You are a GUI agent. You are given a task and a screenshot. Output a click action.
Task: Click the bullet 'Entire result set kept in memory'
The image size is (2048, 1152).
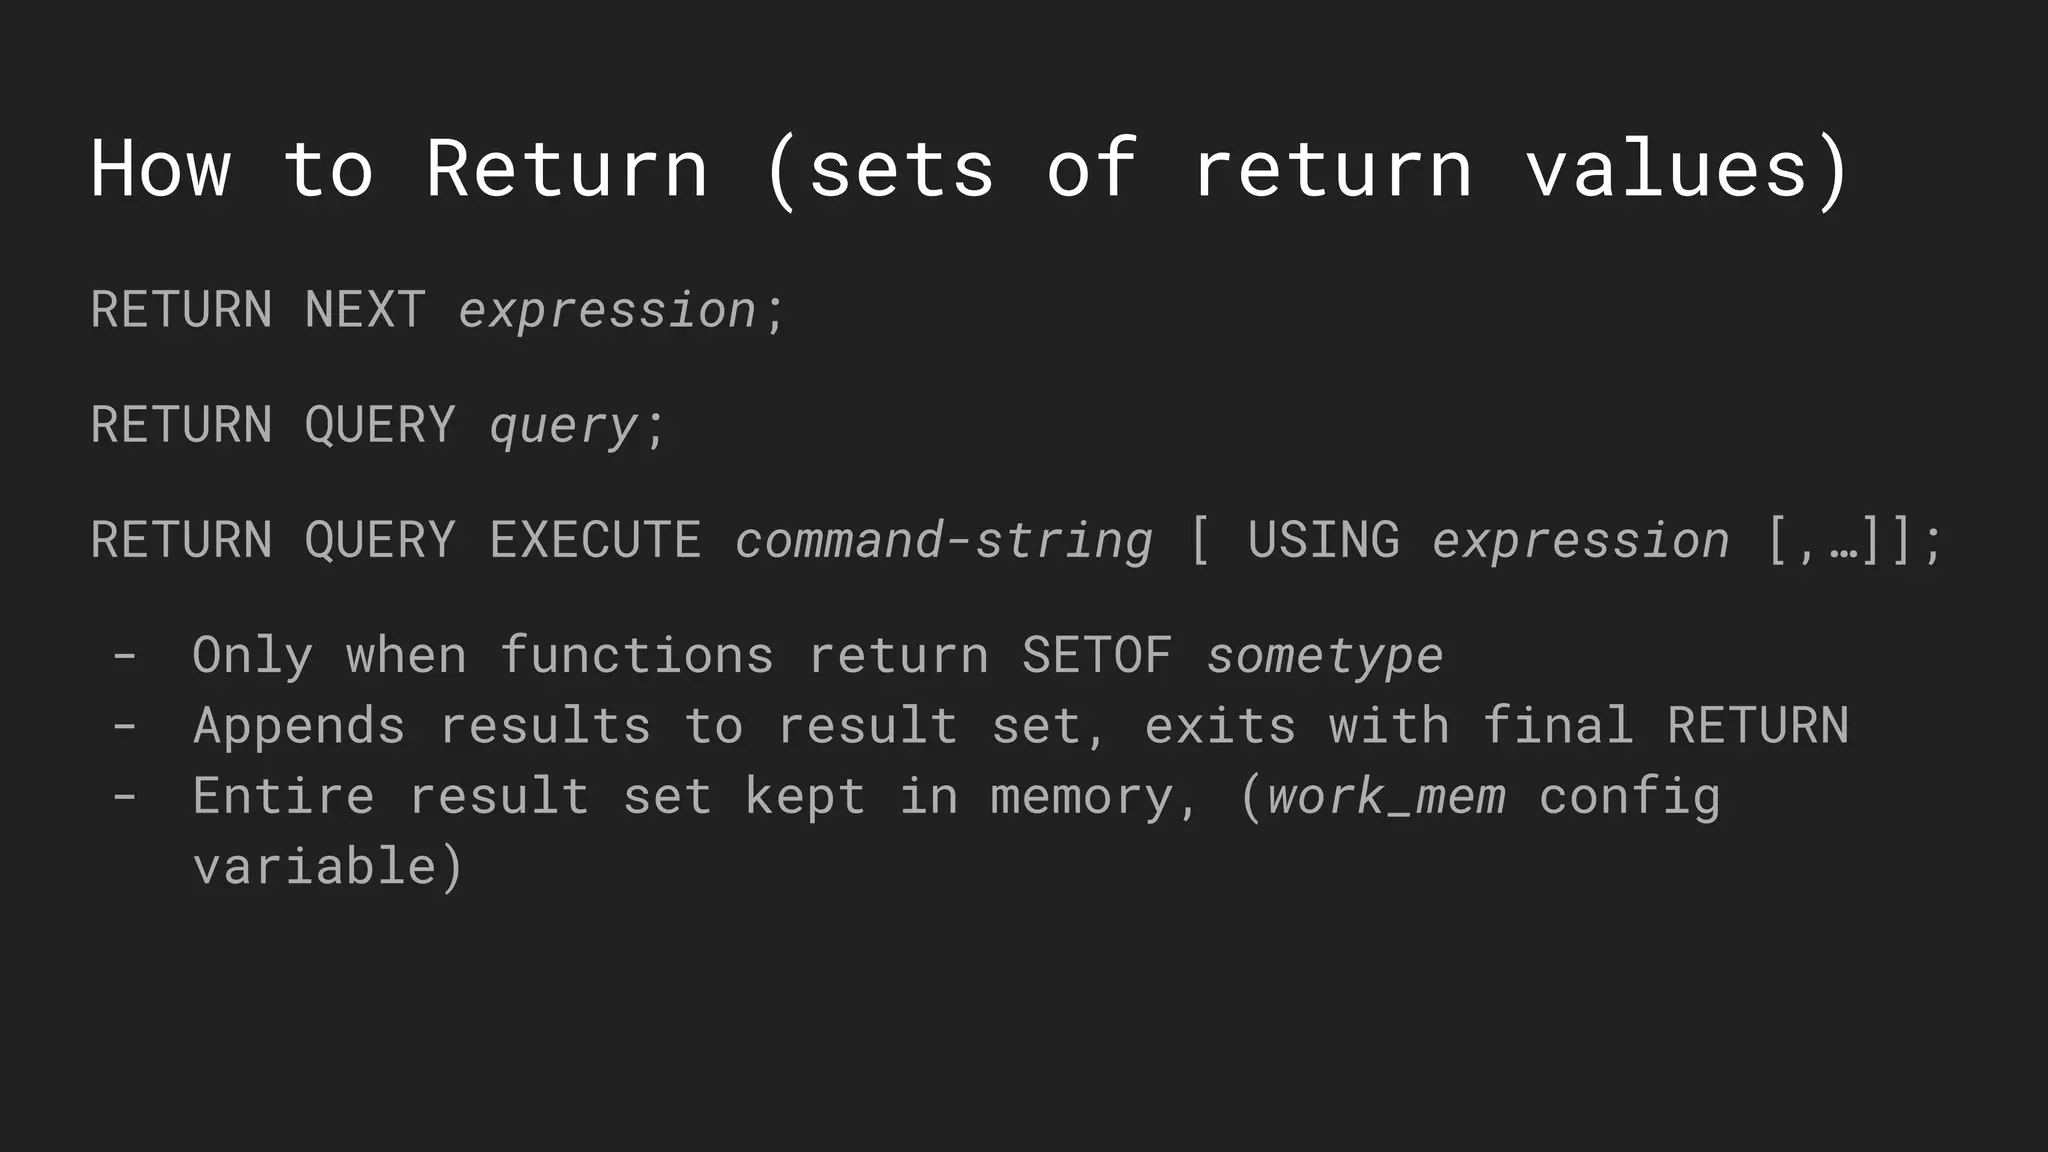click(x=957, y=831)
